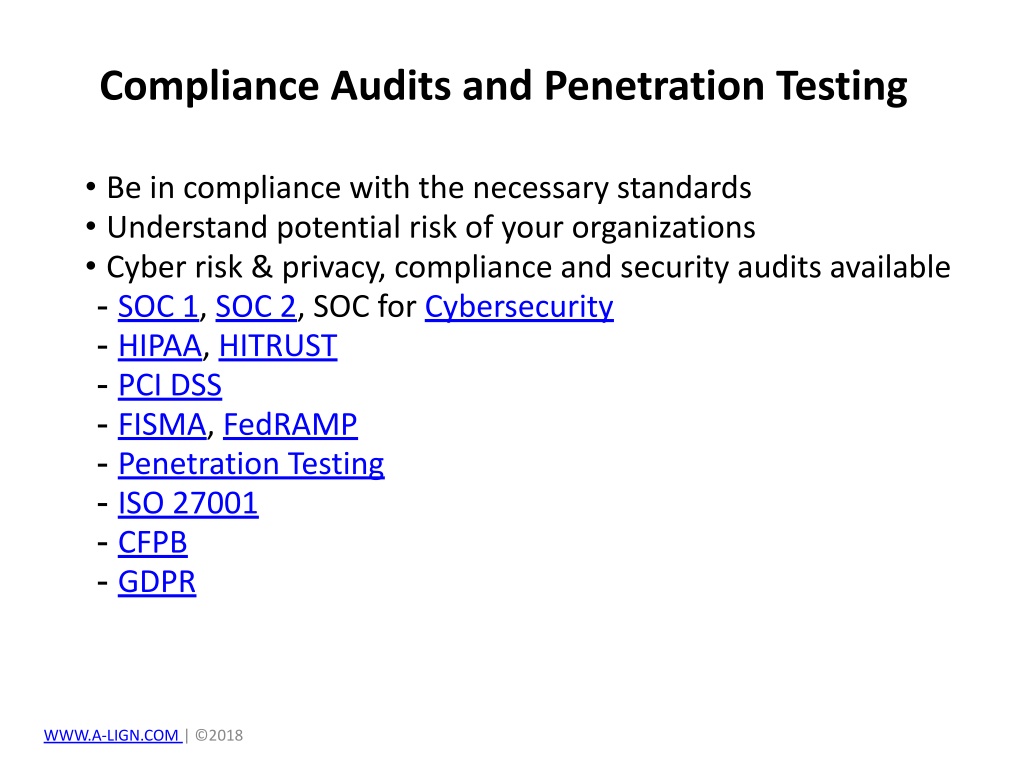Follow the ISO 27001 link
The width and height of the screenshot is (1024, 768).
[x=188, y=504]
